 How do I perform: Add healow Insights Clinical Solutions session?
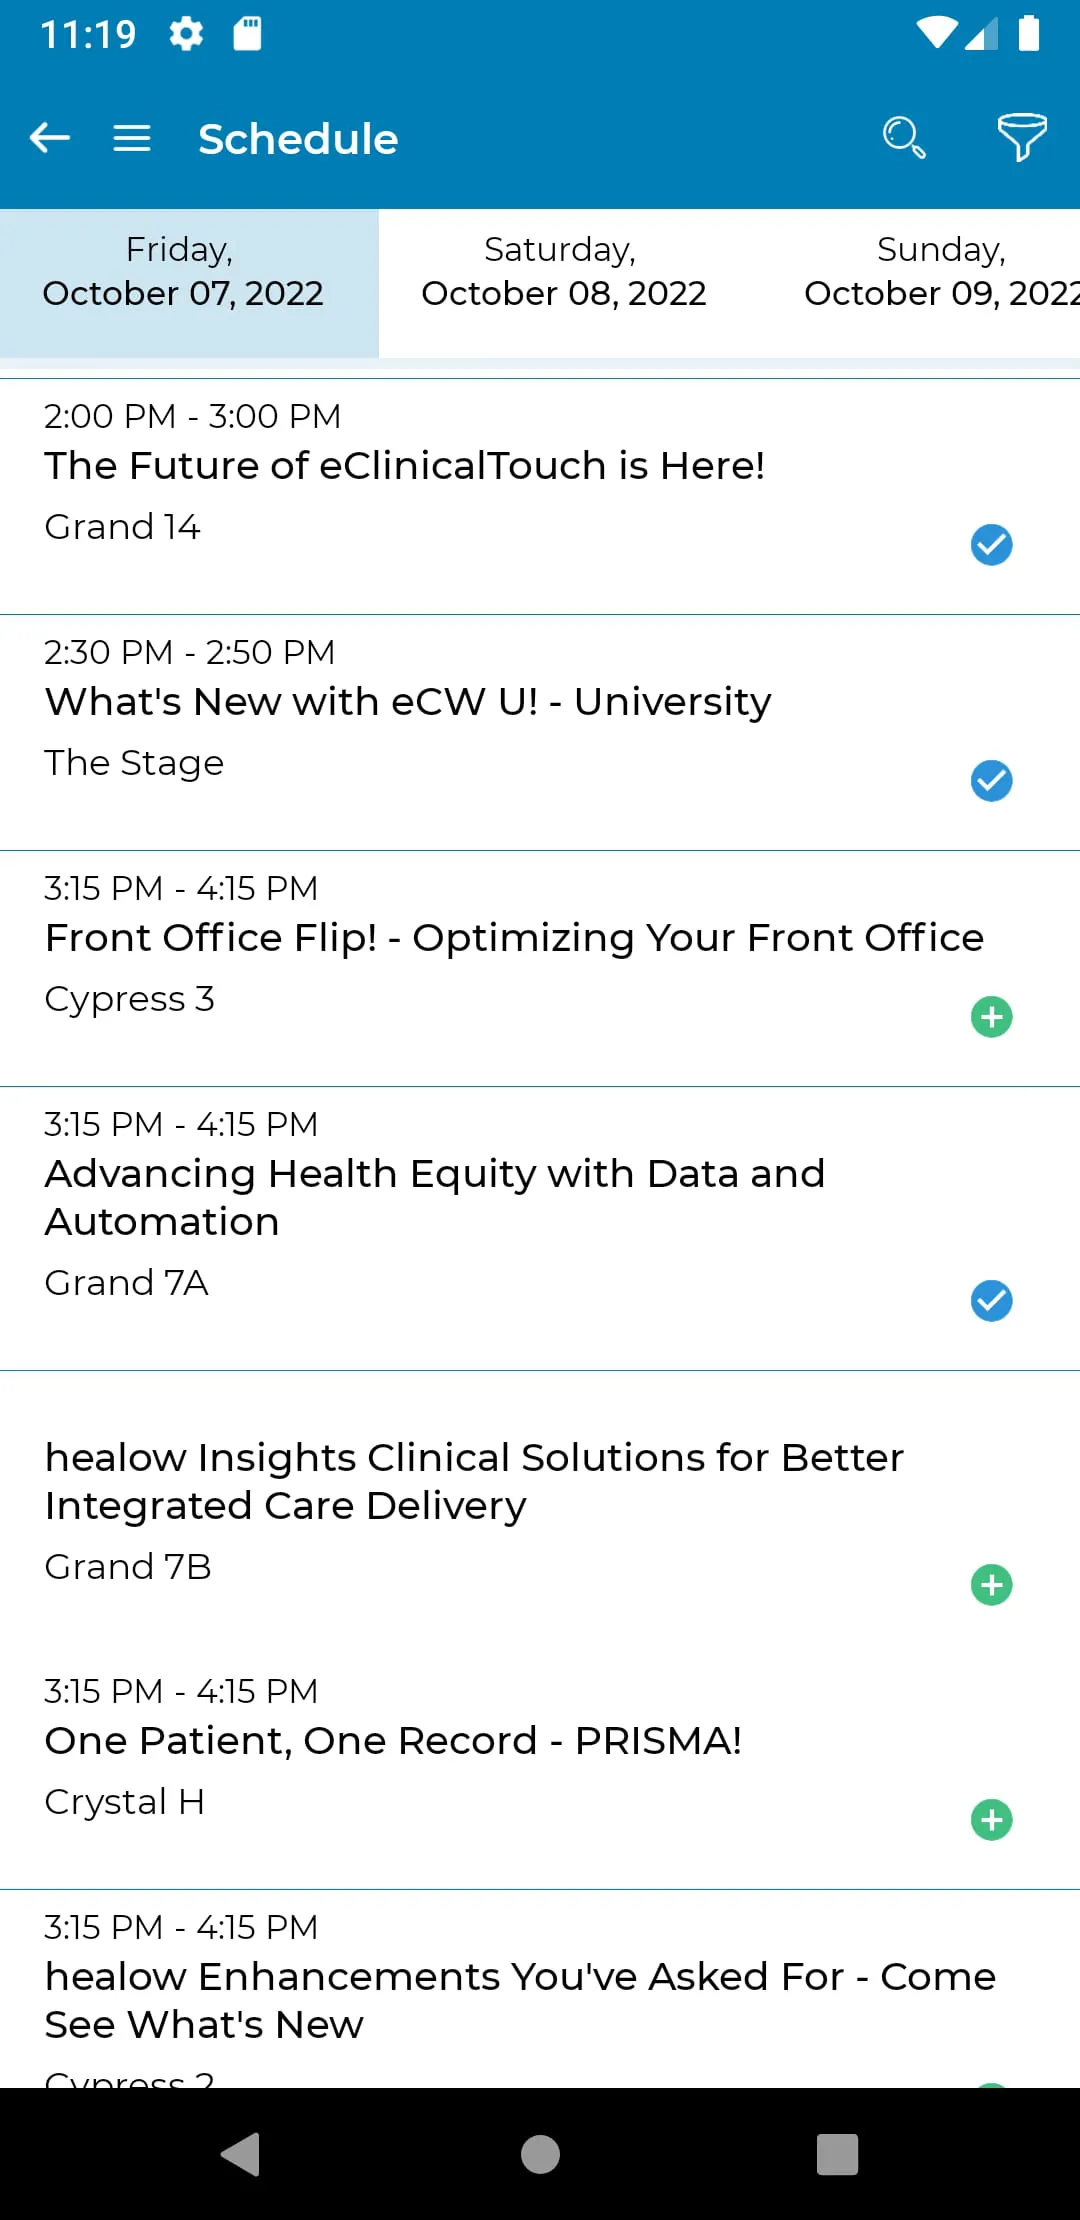pos(991,1585)
